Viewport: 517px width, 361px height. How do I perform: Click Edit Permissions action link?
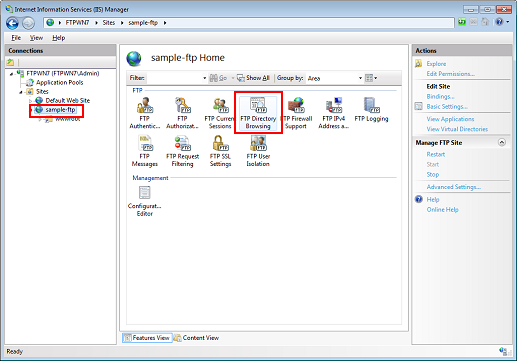(450, 74)
